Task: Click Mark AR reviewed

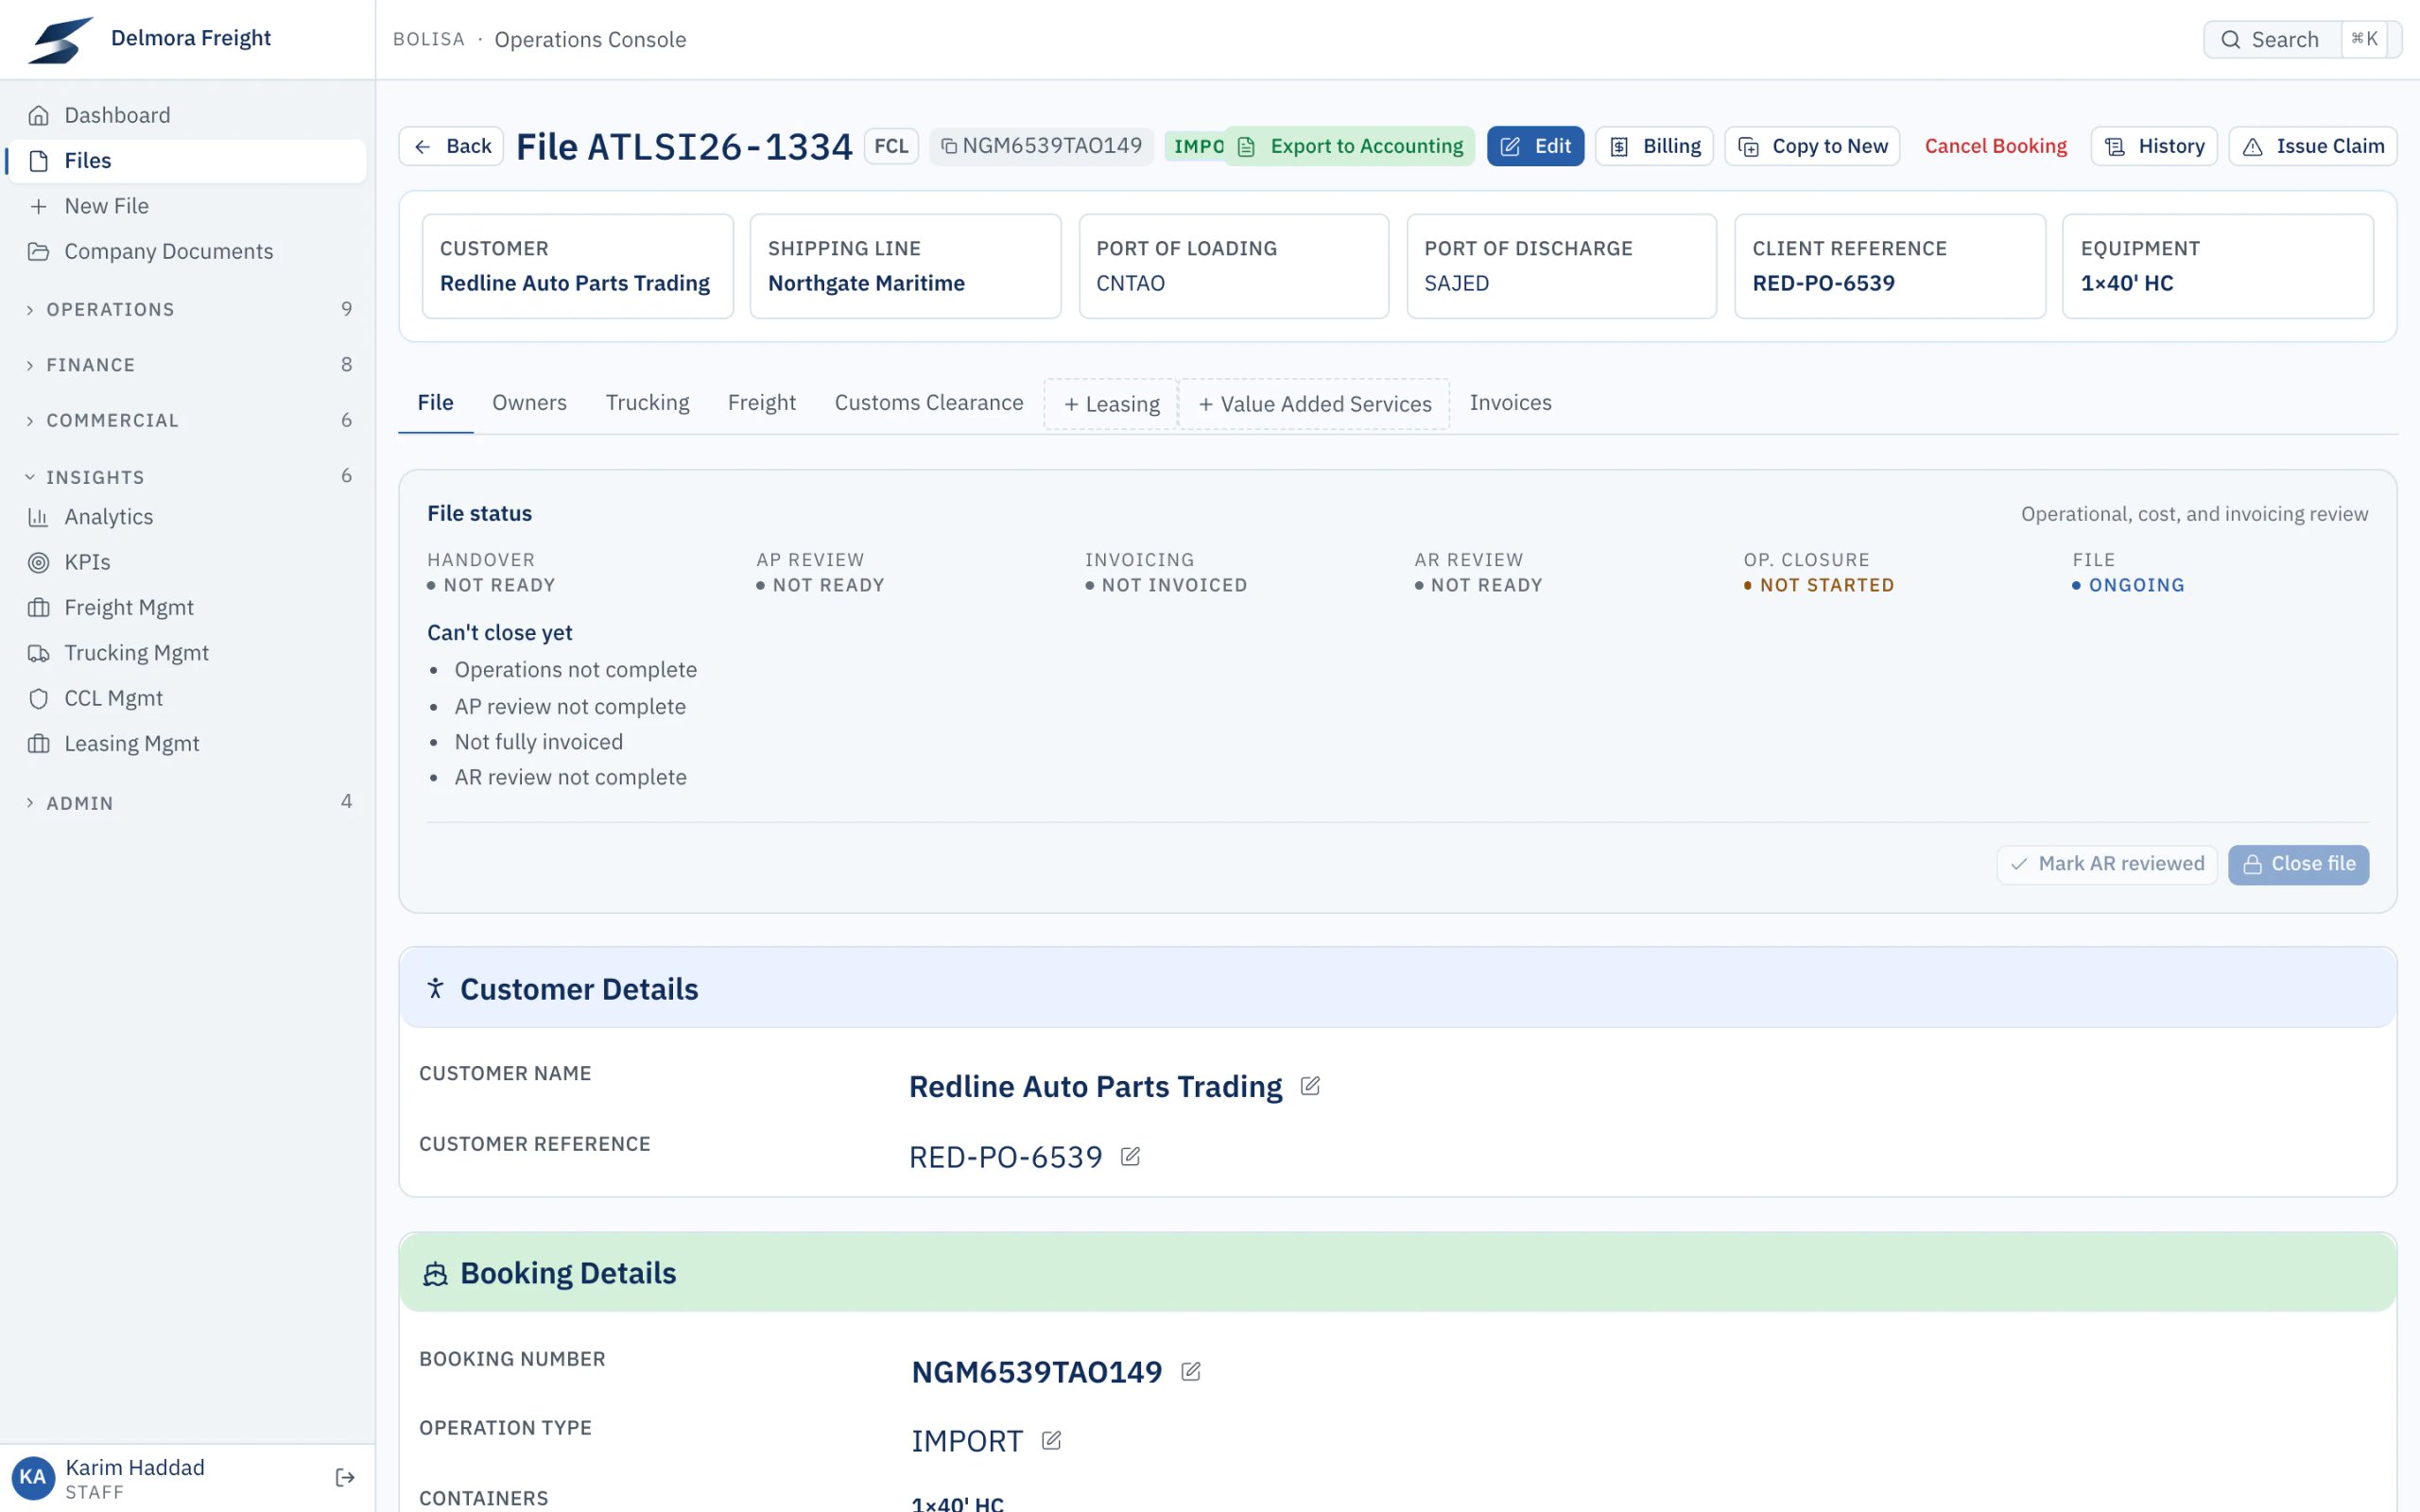Action: pos(2107,864)
